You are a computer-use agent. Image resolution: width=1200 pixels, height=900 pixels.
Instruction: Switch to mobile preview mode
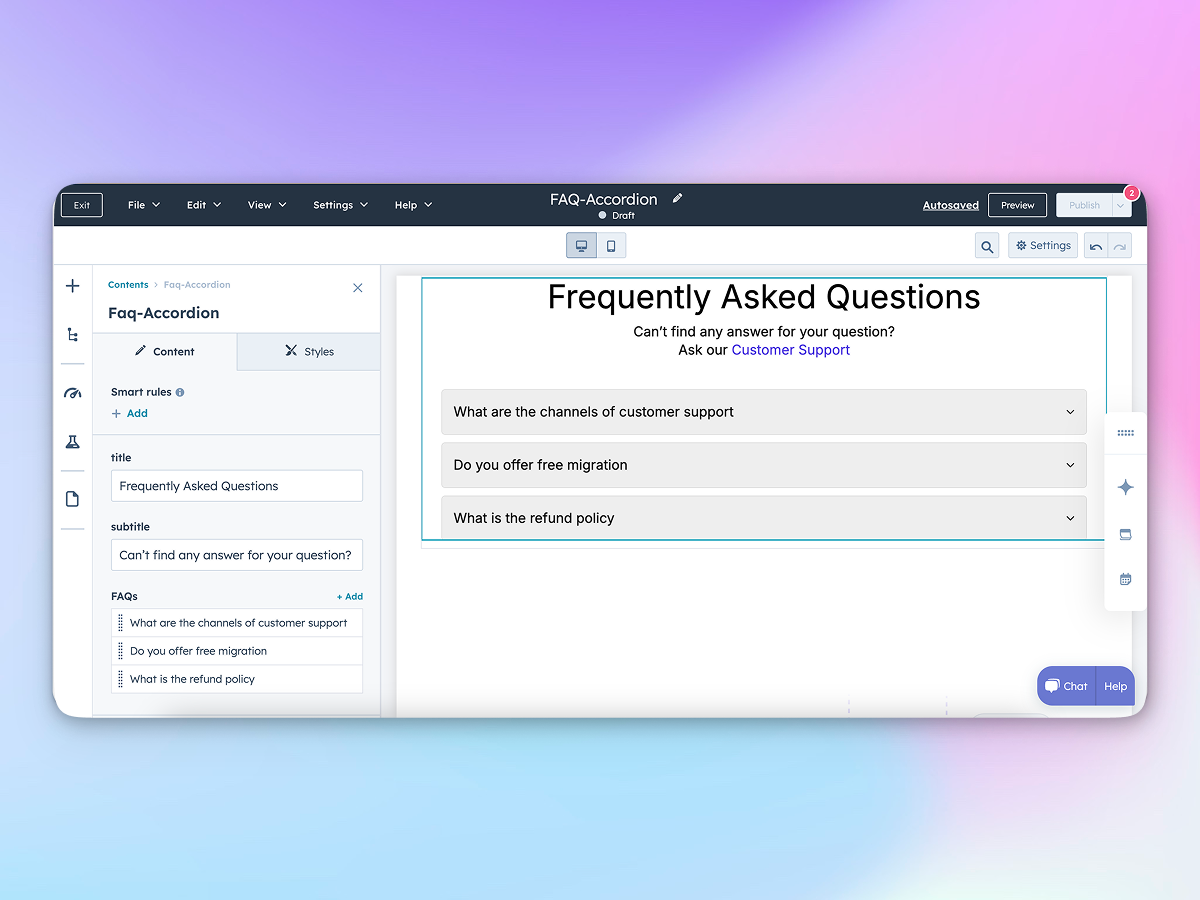click(612, 245)
